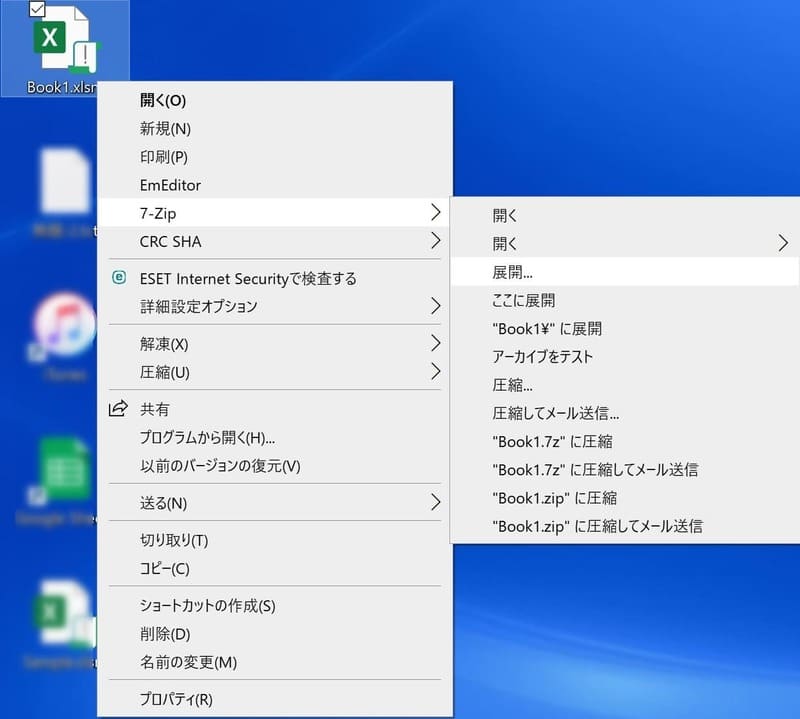
Task: Choose 以前のバージョンの復元(V)
Action: 275,465
